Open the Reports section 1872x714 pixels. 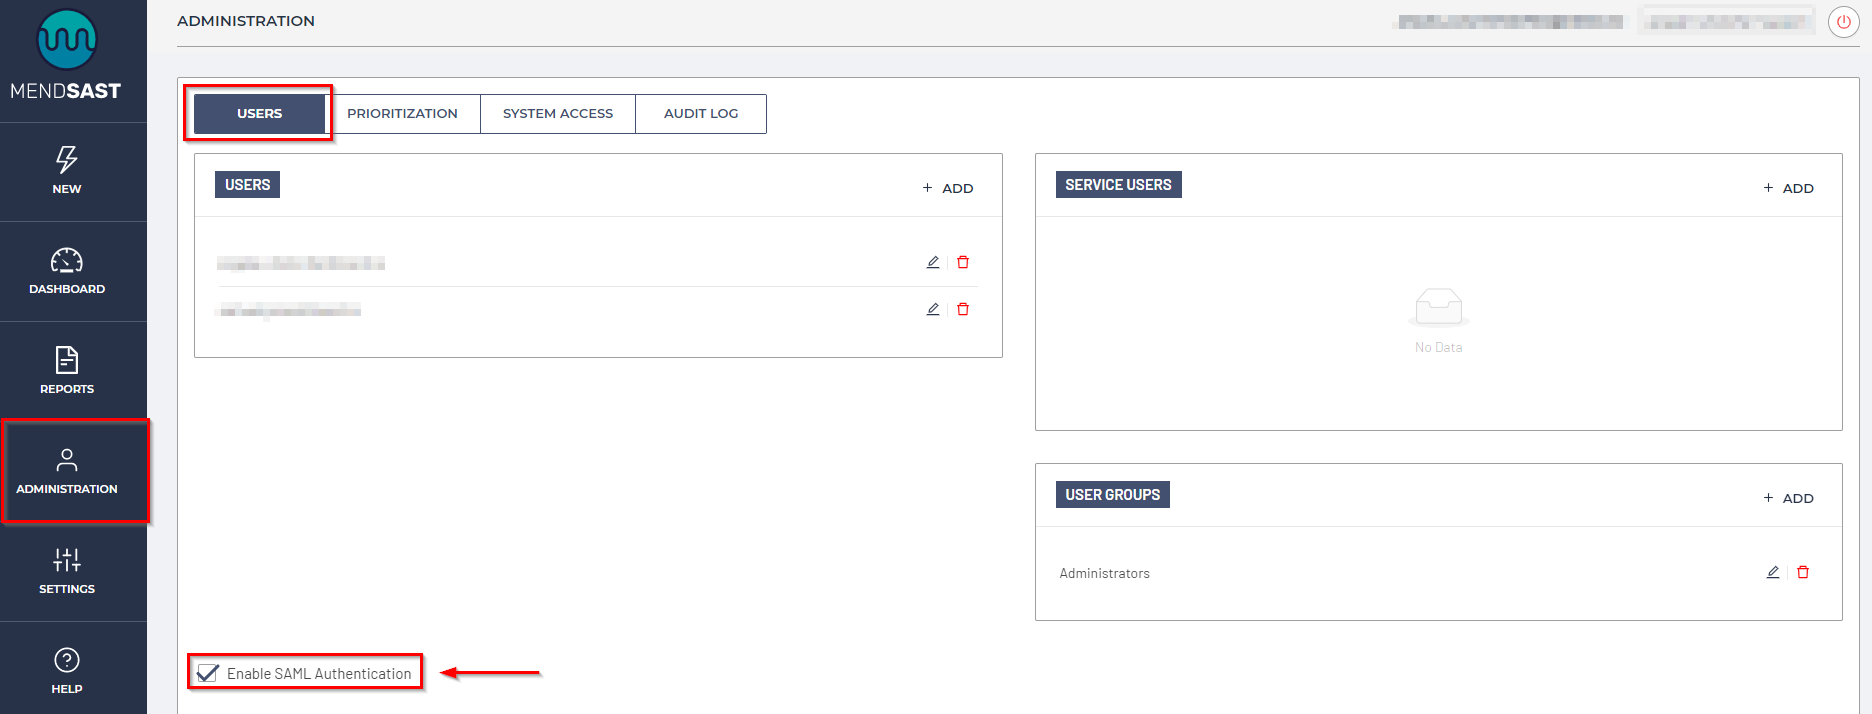(67, 370)
